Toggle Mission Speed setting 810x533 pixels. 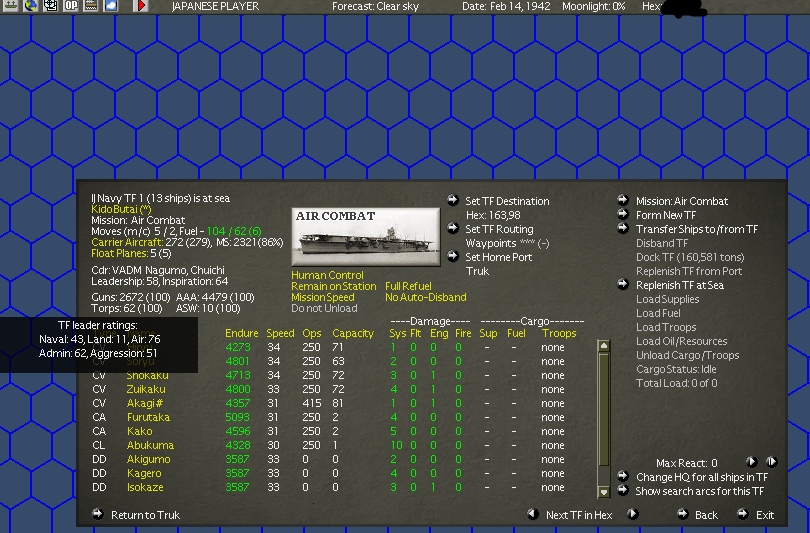pyautogui.click(x=322, y=297)
